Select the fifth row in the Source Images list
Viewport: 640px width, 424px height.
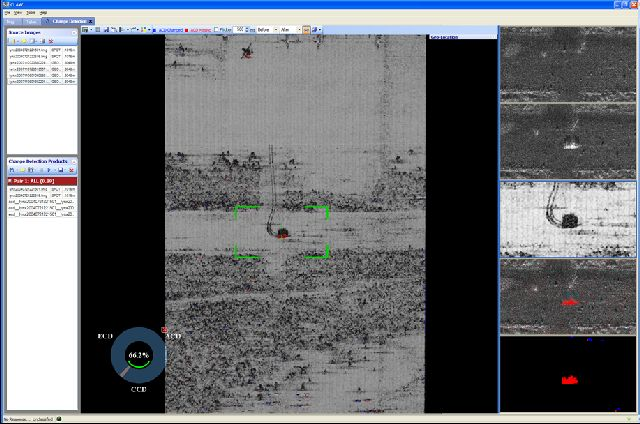point(42,75)
